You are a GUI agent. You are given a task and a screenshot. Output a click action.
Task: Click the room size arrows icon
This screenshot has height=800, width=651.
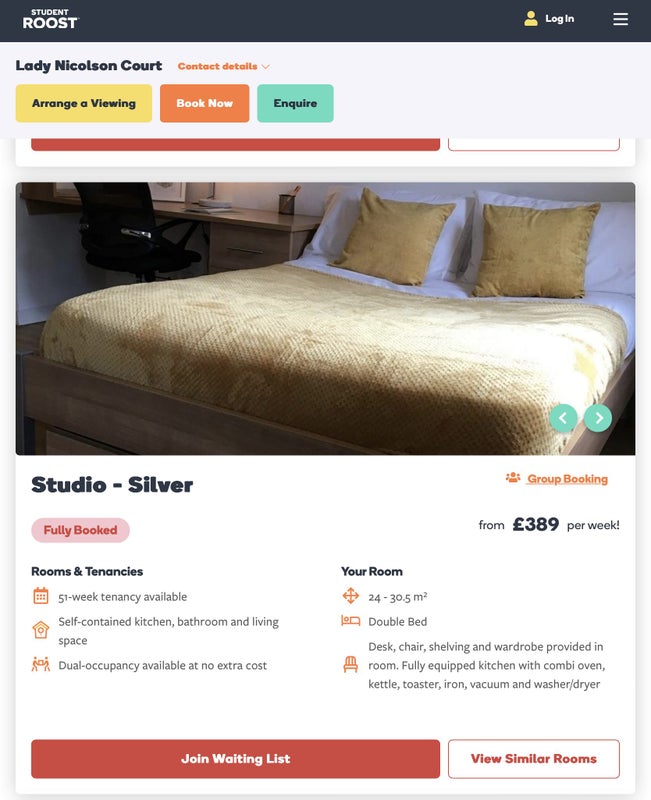pyautogui.click(x=350, y=596)
